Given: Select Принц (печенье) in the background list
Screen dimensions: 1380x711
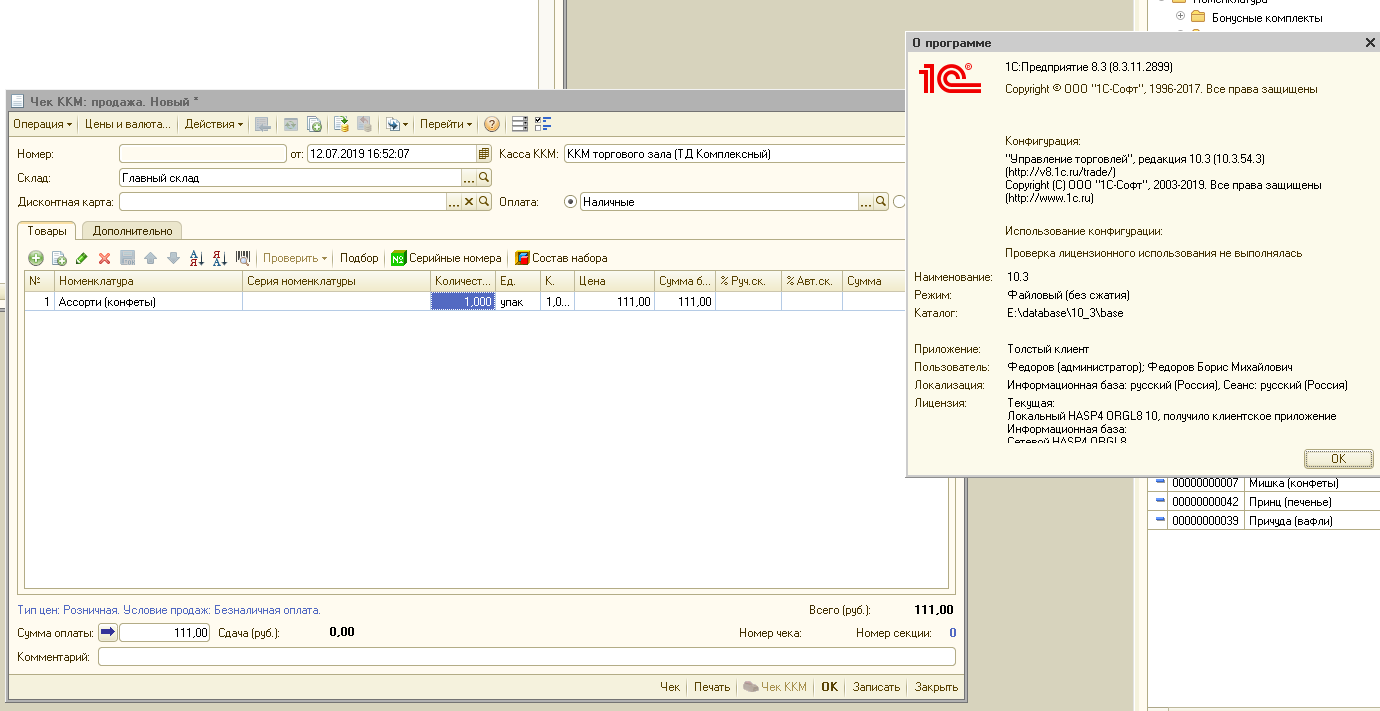Looking at the screenshot, I should (x=1291, y=502).
